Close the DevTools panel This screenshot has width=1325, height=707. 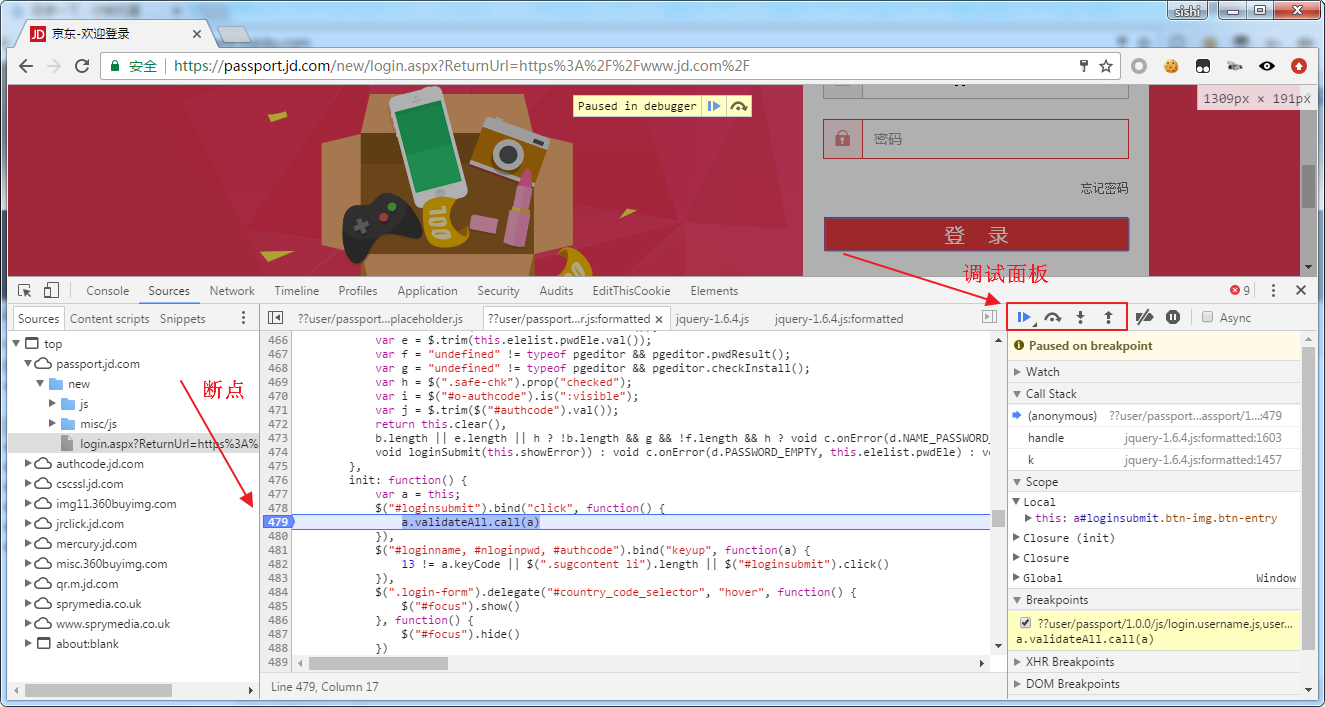[x=1301, y=290]
